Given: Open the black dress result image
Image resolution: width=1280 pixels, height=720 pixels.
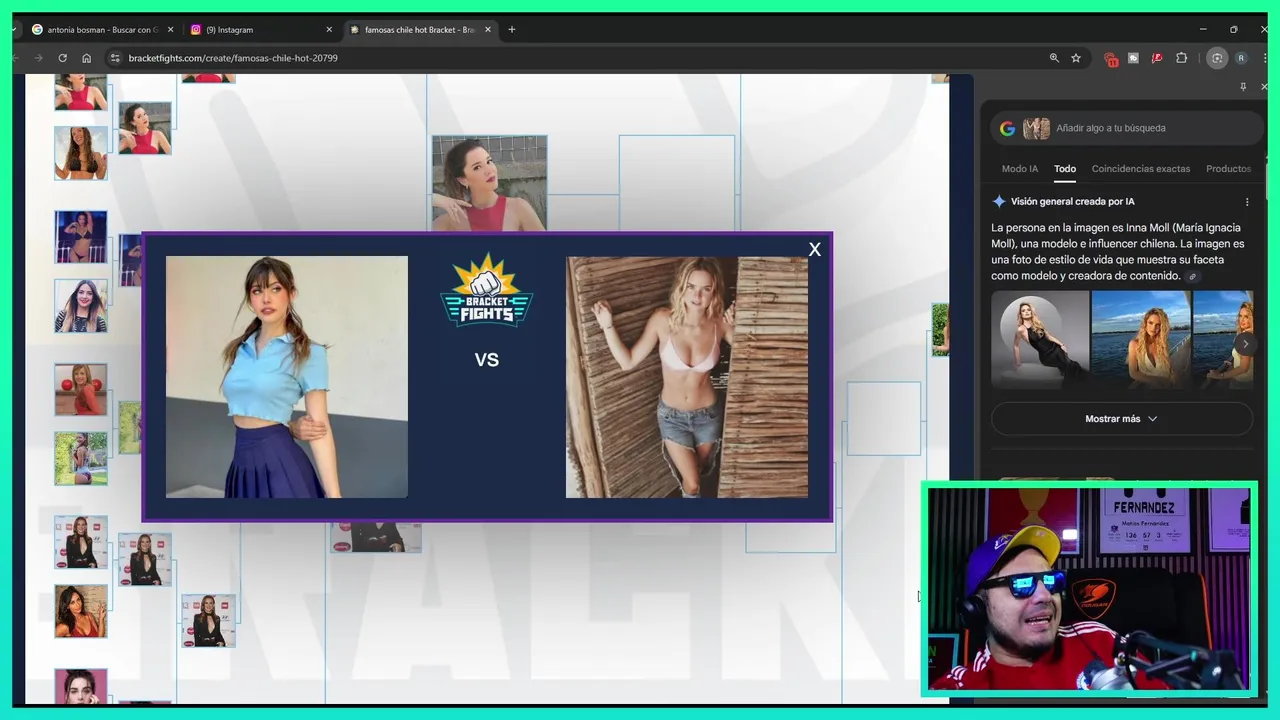Looking at the screenshot, I should [1040, 339].
